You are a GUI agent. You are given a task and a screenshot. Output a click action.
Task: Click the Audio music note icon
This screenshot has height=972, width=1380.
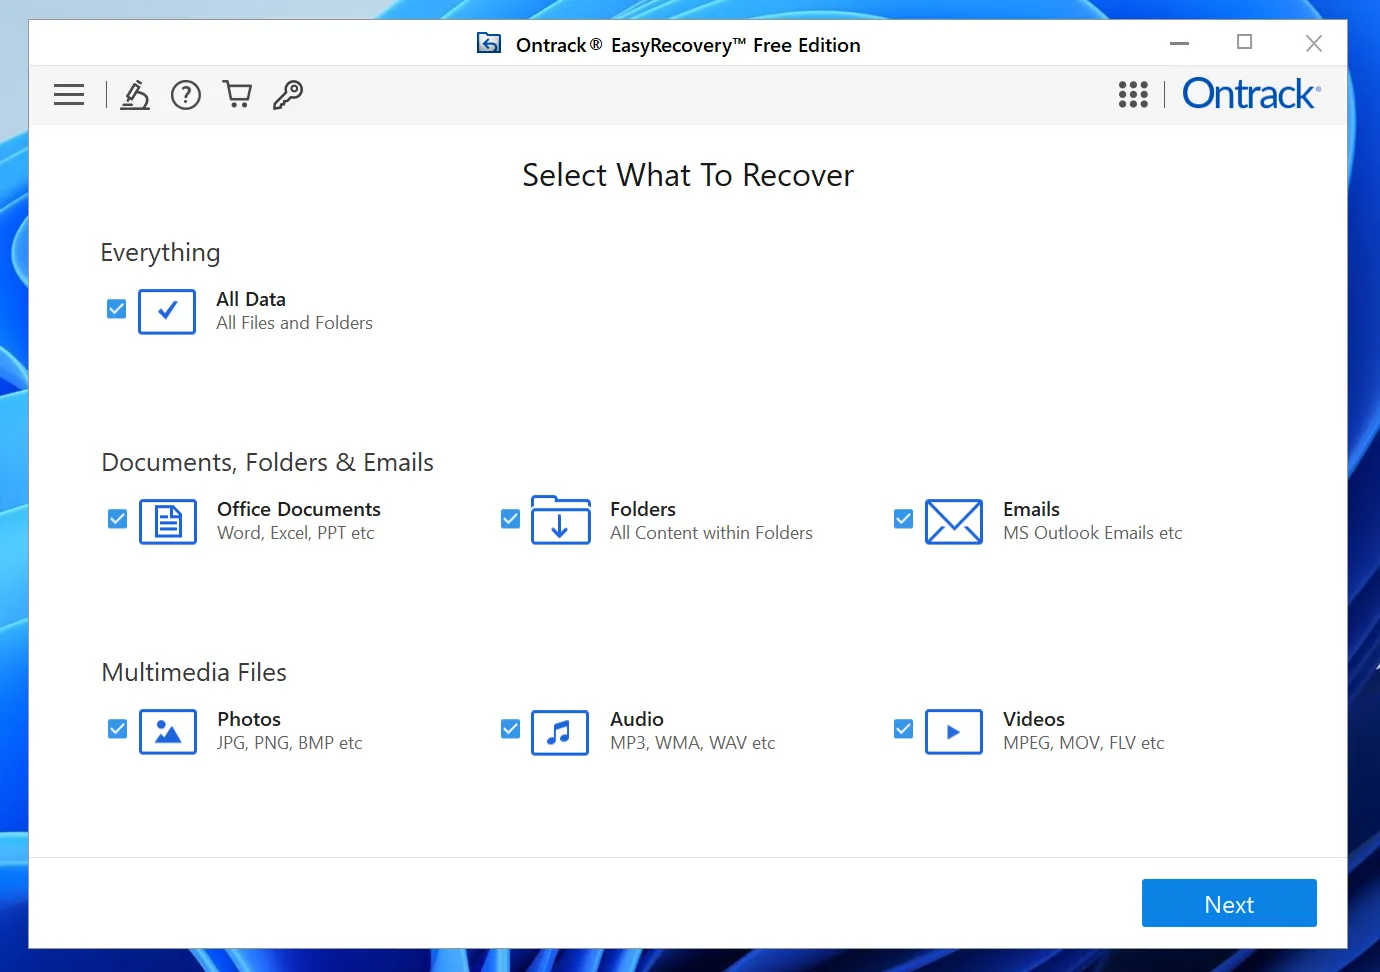tap(560, 733)
